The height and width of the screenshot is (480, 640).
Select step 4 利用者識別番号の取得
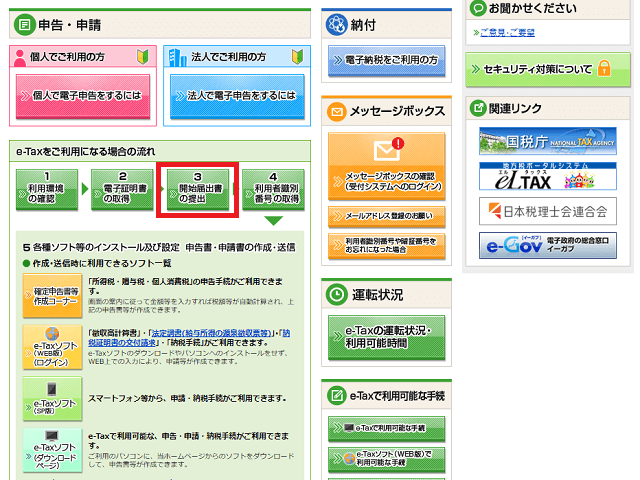tap(274, 188)
